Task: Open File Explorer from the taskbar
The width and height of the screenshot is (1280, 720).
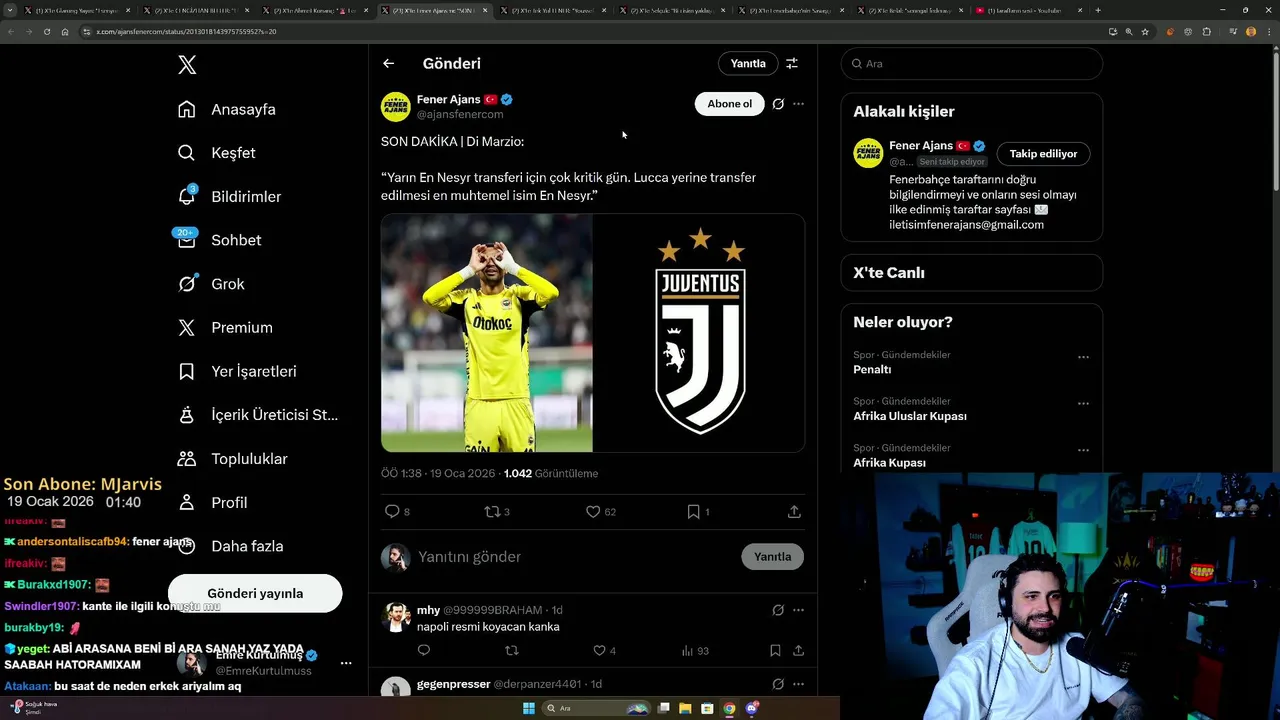Action: point(685,708)
